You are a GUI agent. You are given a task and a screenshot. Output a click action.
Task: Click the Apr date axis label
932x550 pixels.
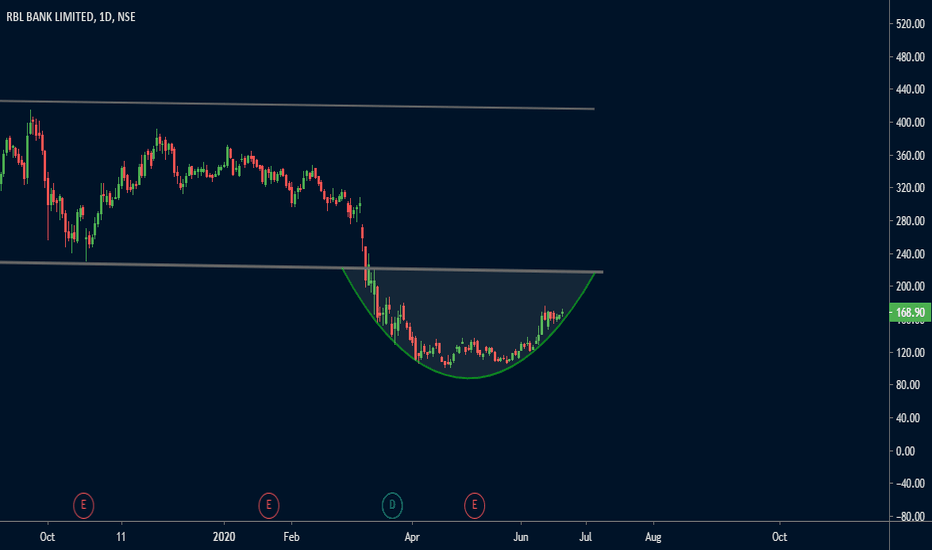(412, 537)
